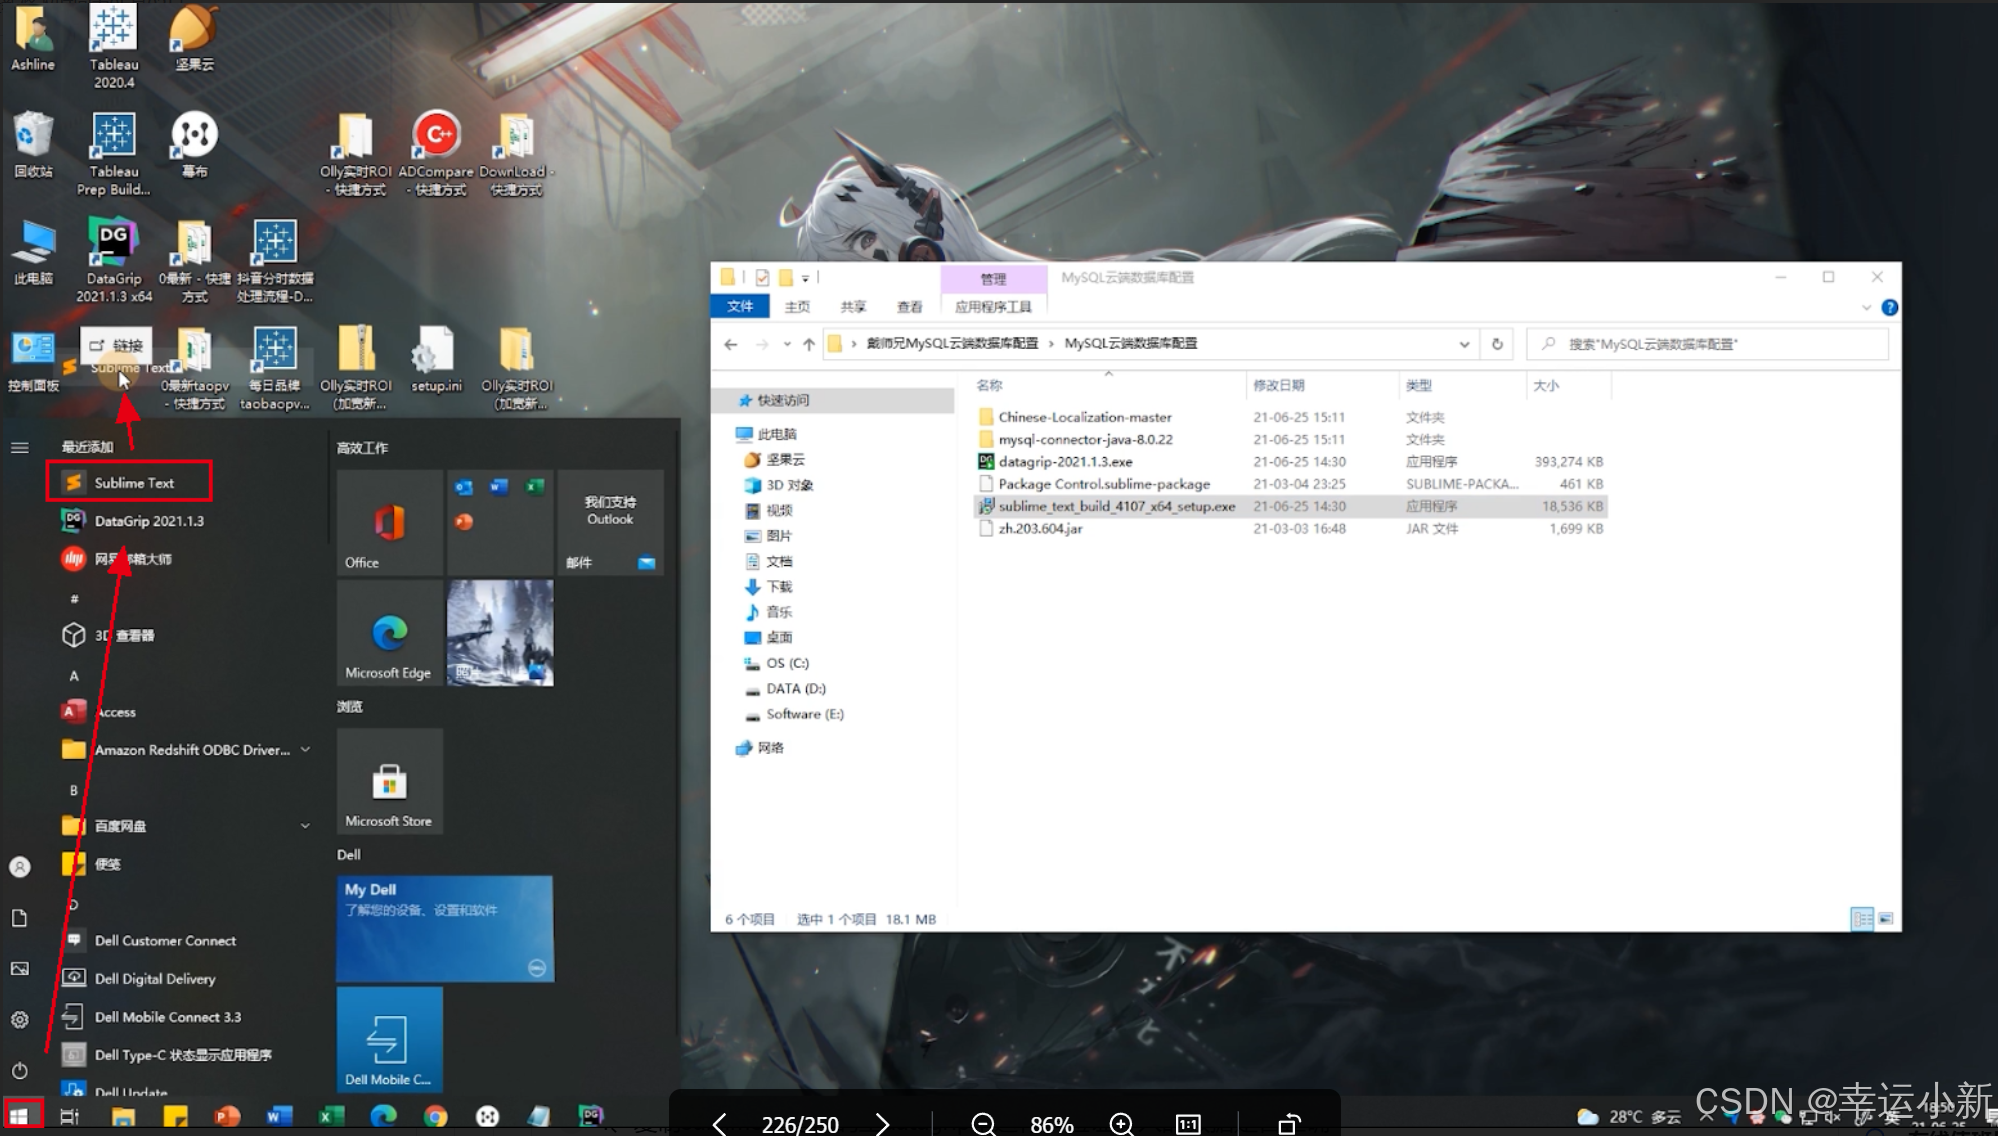The image size is (1998, 1136).
Task: Zoom in with the magnifier plus icon
Action: 1121,1124
